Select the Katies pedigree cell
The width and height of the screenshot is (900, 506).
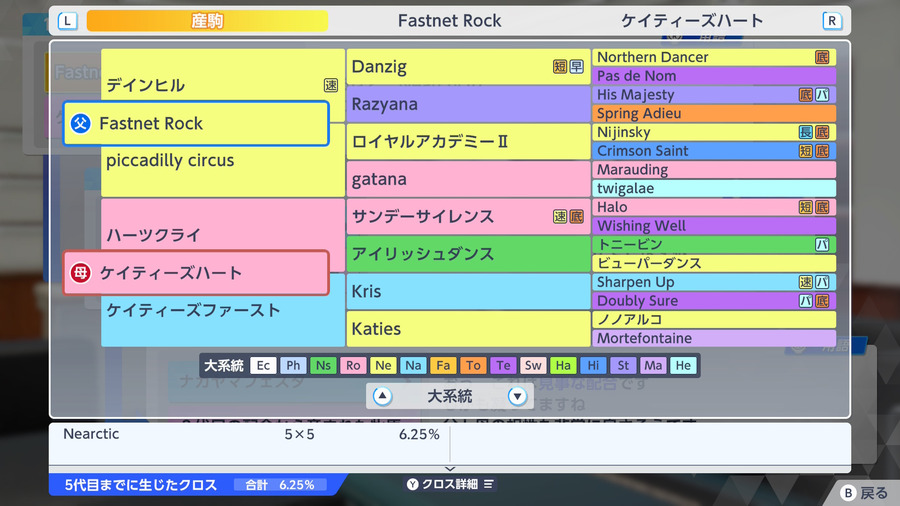tap(468, 329)
